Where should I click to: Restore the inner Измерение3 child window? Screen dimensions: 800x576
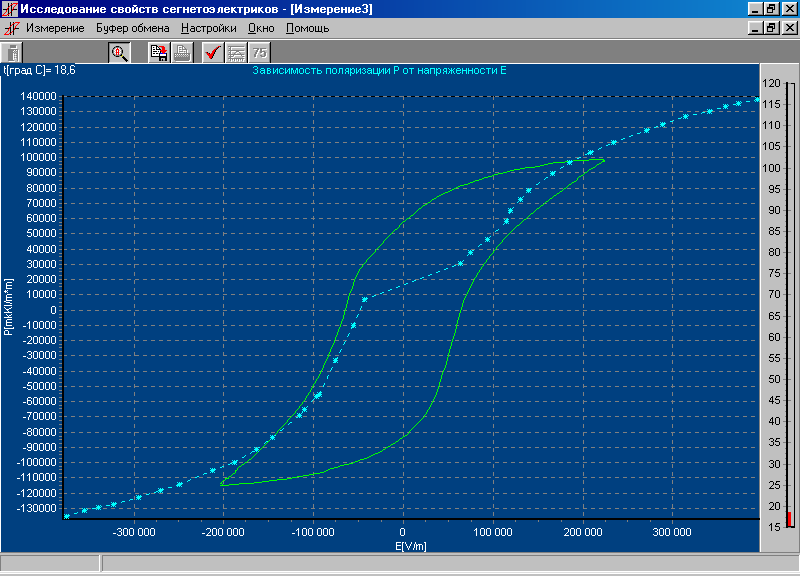click(x=771, y=28)
